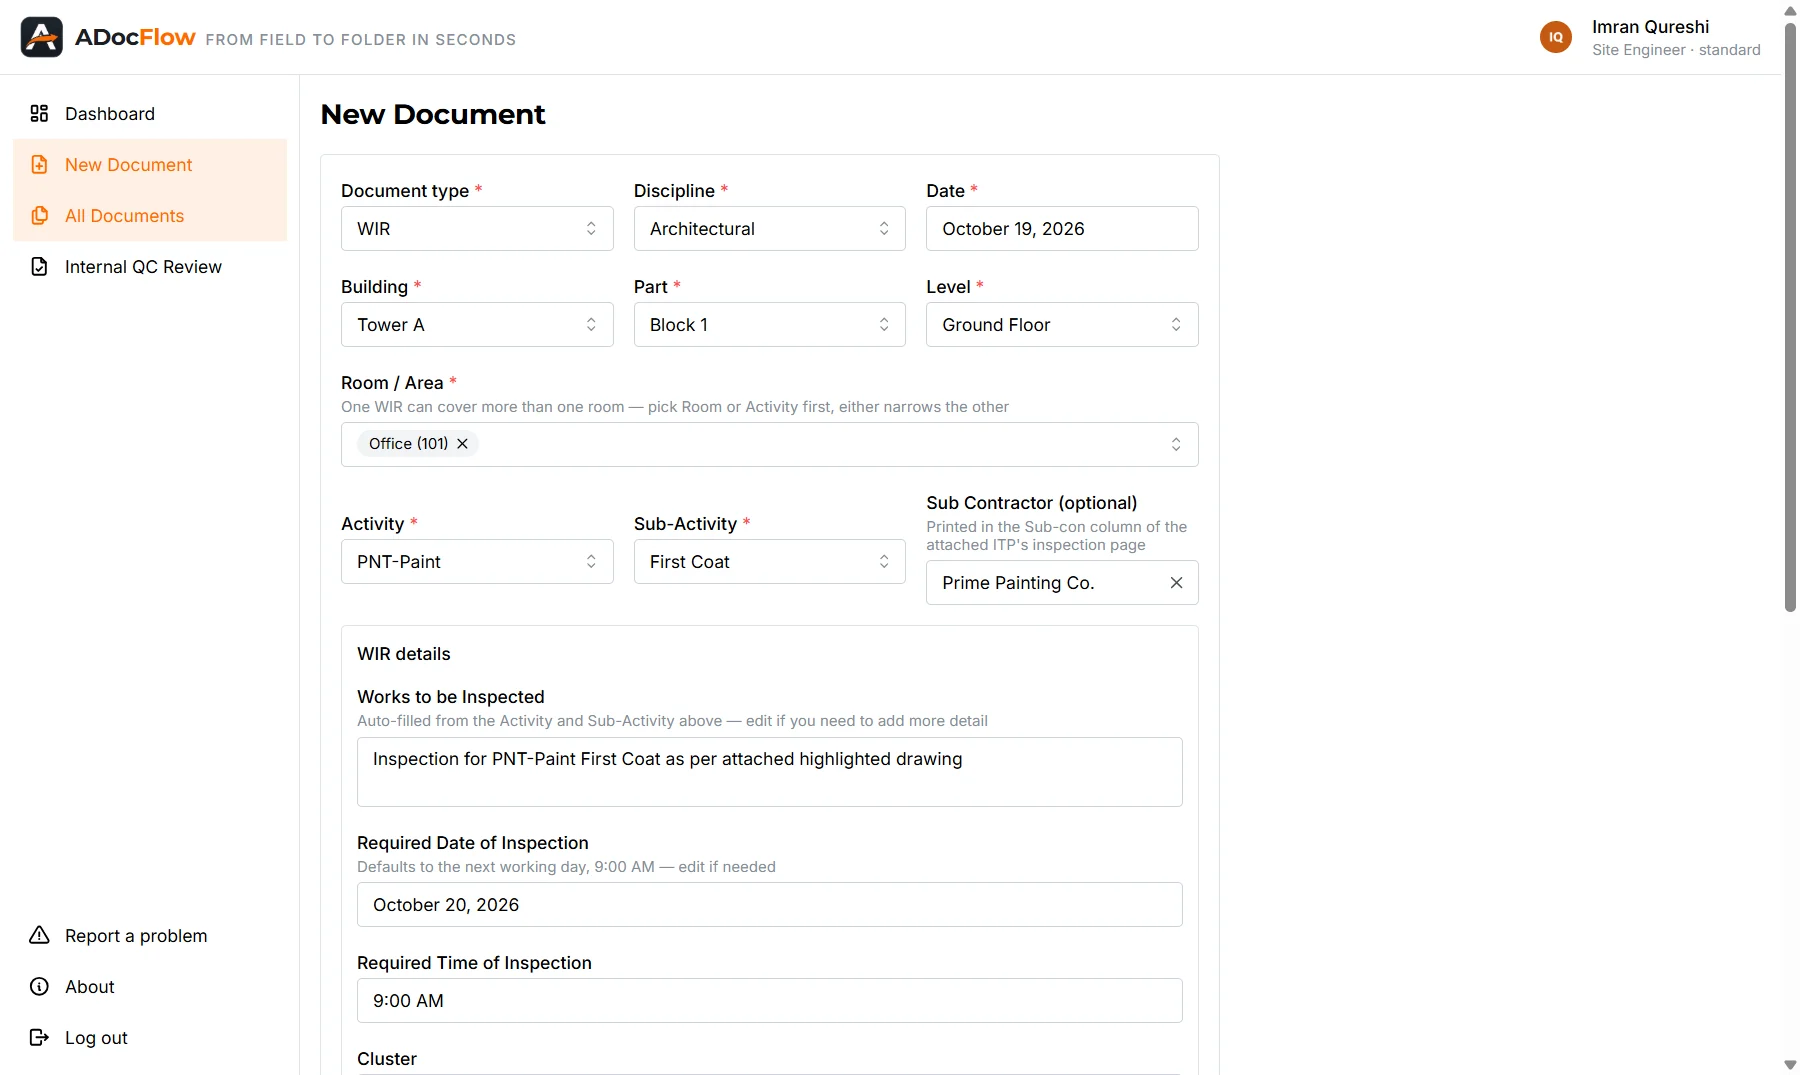Screen dimensions: 1800x1075
Task: Expand the Room / Area multi-select chevron
Action: [1176, 444]
